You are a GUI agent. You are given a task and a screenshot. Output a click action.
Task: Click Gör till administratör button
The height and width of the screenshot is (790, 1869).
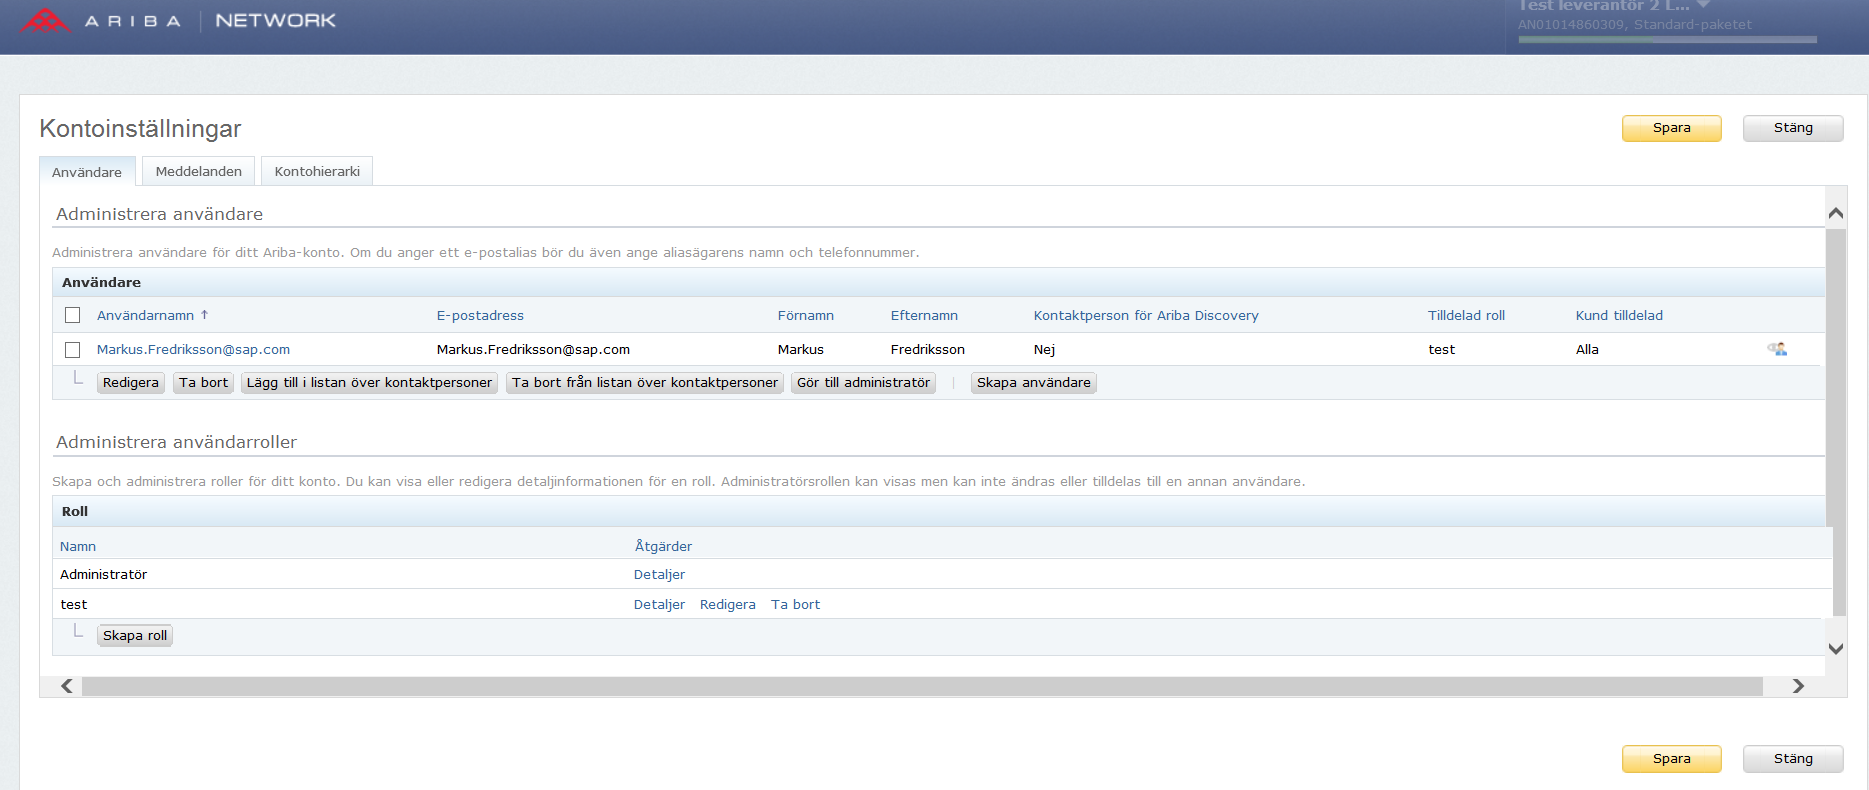[863, 383]
